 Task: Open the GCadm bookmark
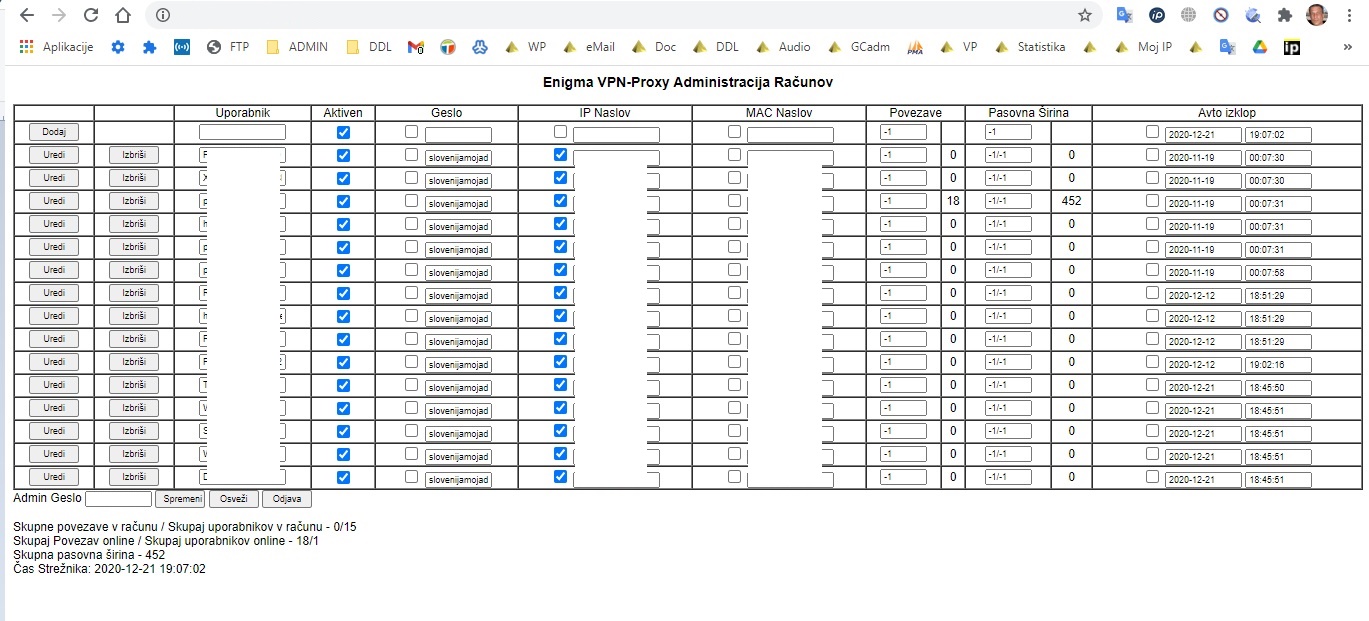point(861,47)
